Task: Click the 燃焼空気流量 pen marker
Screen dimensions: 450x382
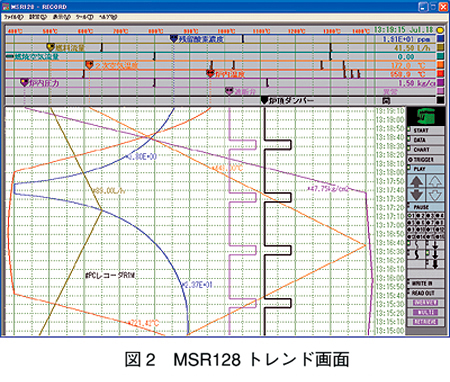Action: point(10,56)
